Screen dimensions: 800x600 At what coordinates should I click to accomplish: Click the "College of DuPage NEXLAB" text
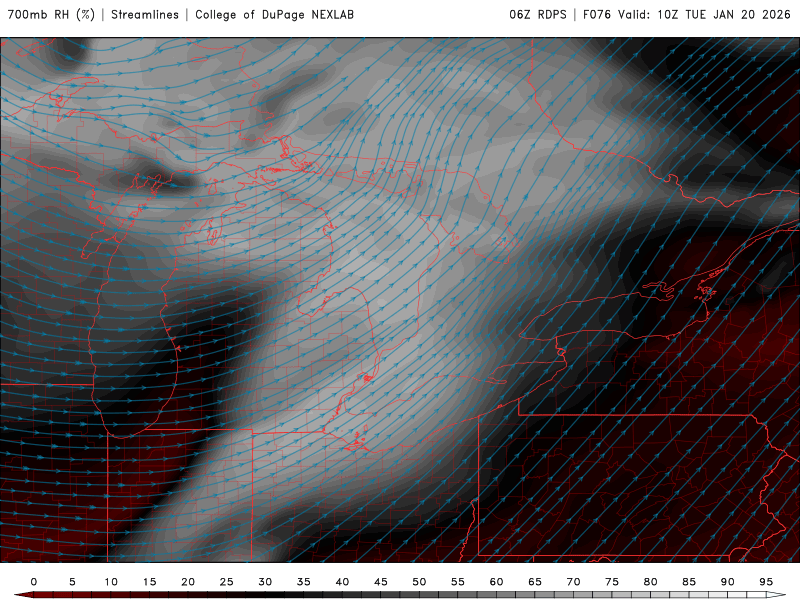274,15
